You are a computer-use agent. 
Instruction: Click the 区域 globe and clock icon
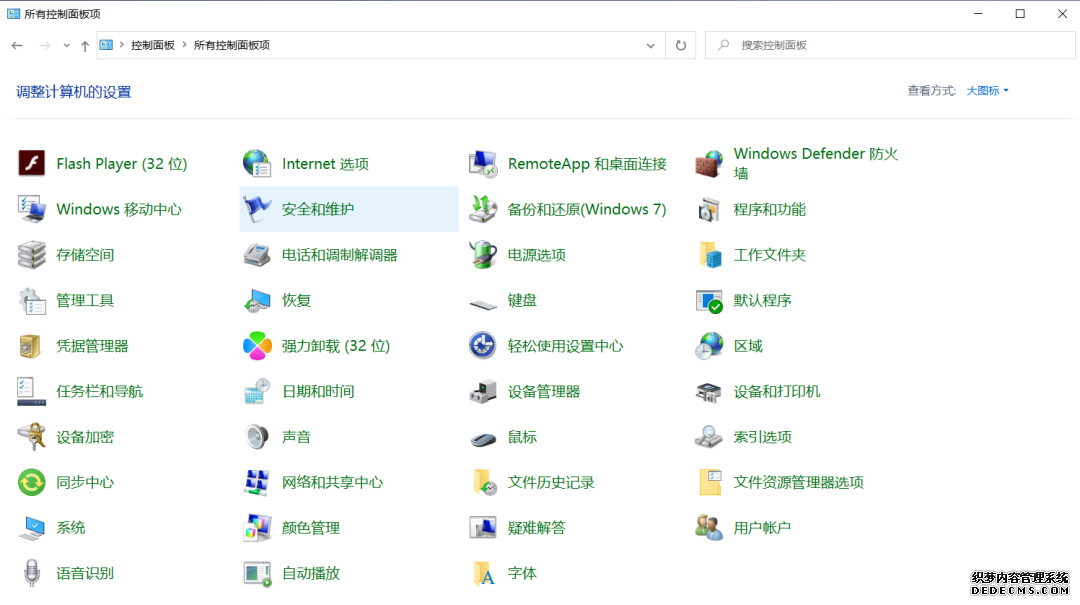(709, 345)
